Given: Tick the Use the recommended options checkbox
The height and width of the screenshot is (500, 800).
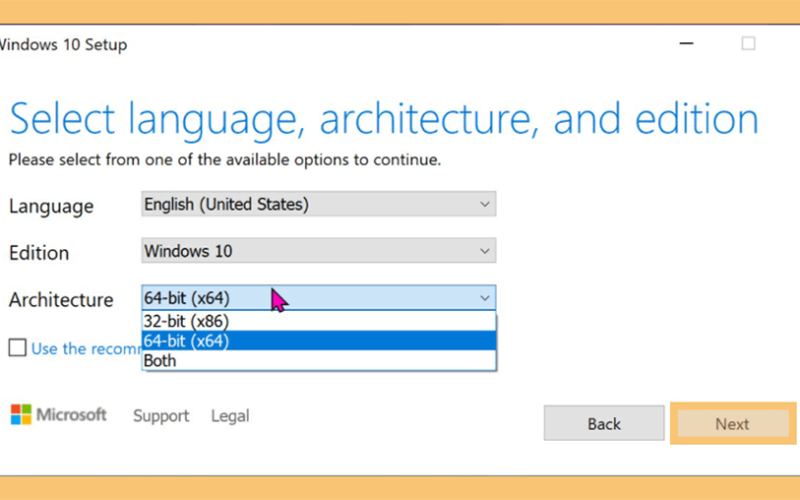Looking at the screenshot, I should 17,348.
